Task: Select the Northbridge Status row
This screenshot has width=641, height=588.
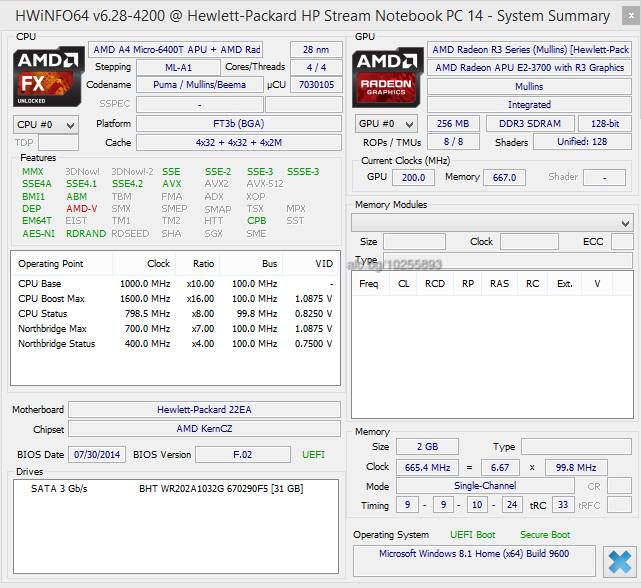Action: click(x=175, y=343)
